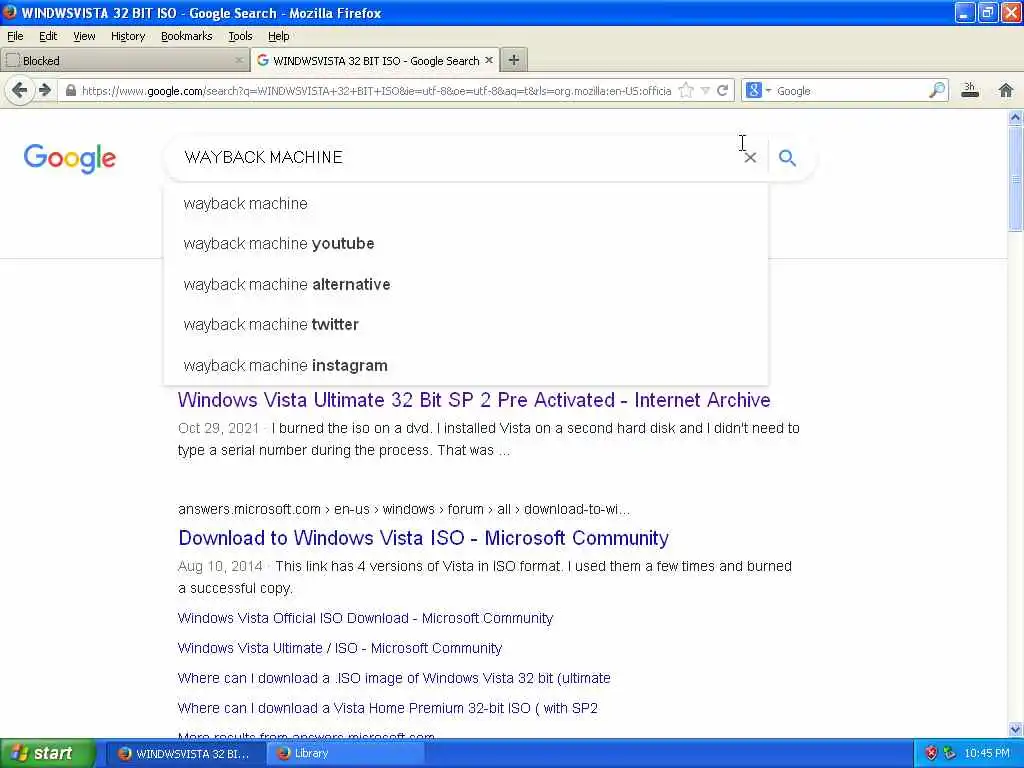The height and width of the screenshot is (768, 1024).
Task: Choose 'wayback machine alternative' suggestion
Action: 466,284
